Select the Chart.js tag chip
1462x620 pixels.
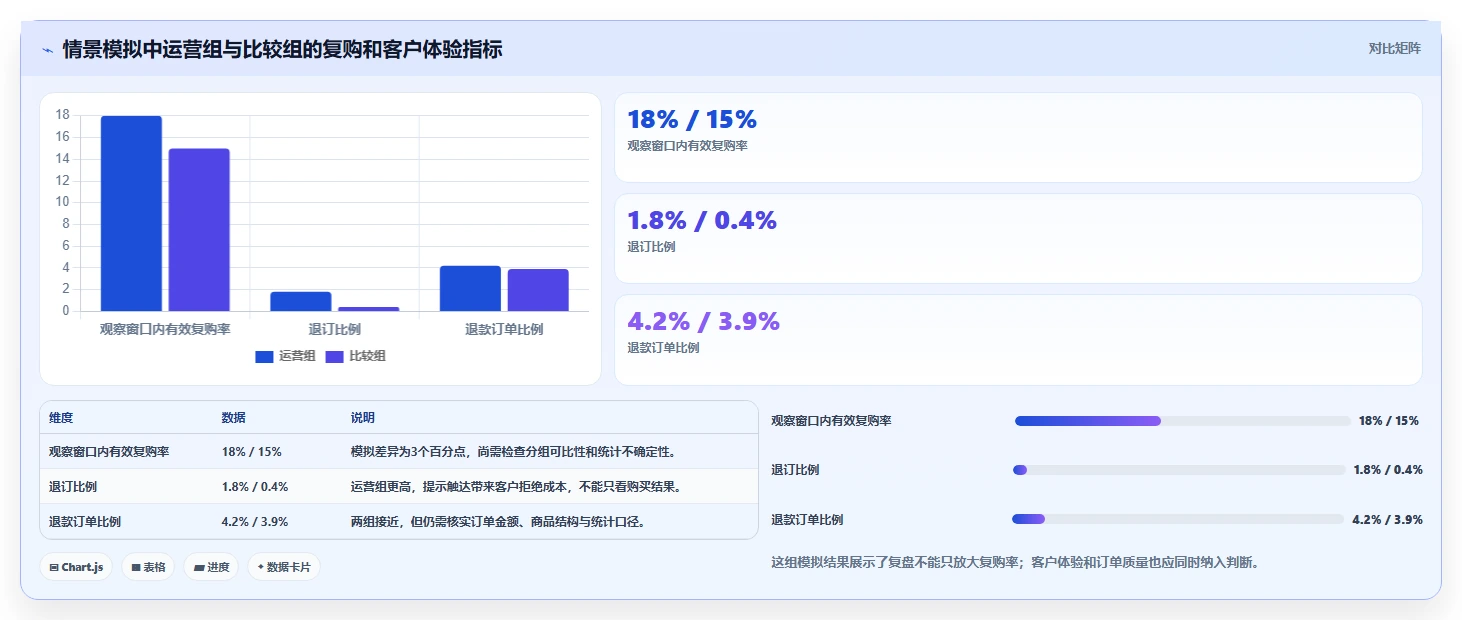tap(77, 567)
